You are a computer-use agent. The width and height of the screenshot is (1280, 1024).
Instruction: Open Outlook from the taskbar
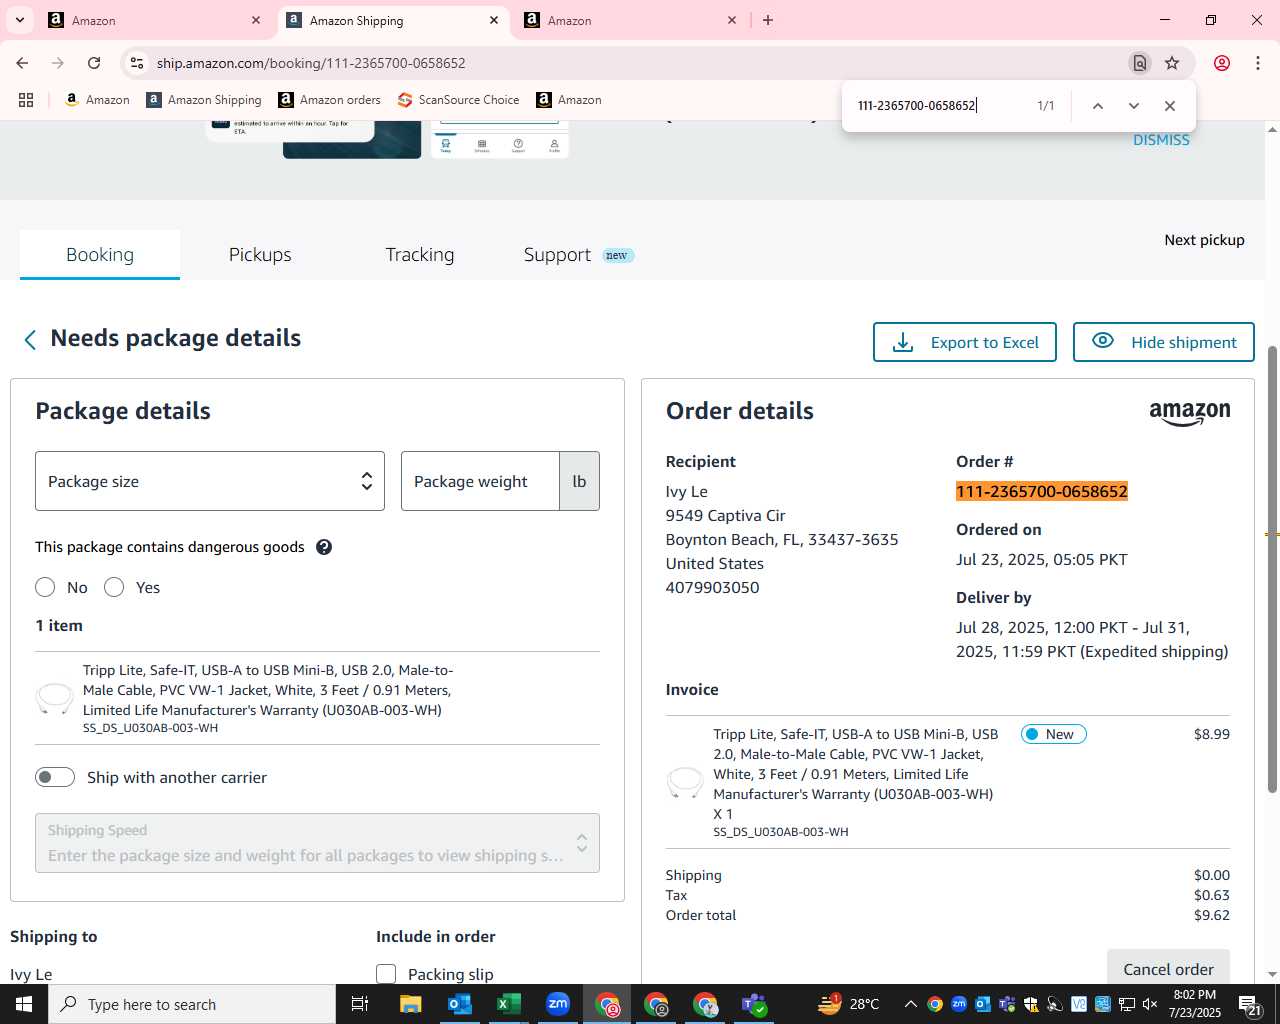coord(460,1004)
